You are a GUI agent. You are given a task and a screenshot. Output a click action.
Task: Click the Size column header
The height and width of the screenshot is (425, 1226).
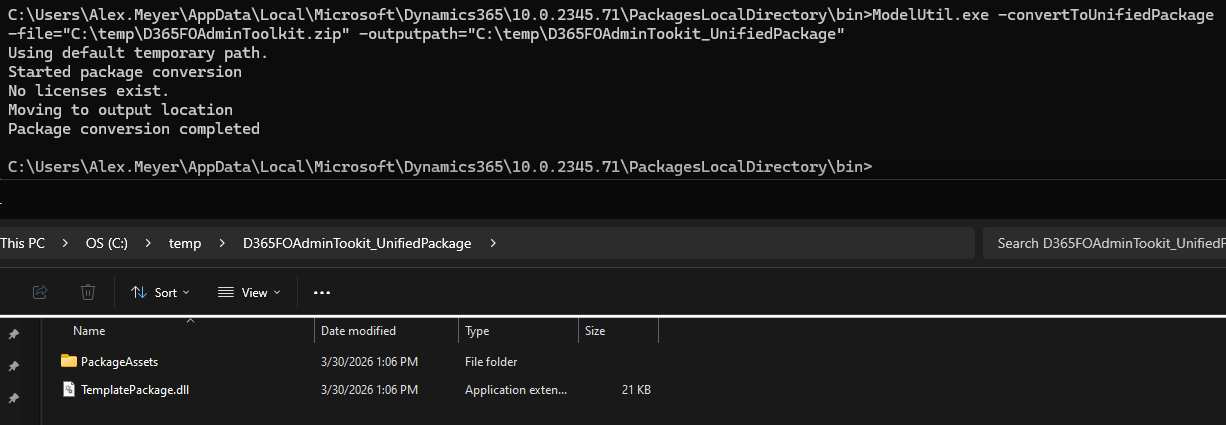click(595, 331)
